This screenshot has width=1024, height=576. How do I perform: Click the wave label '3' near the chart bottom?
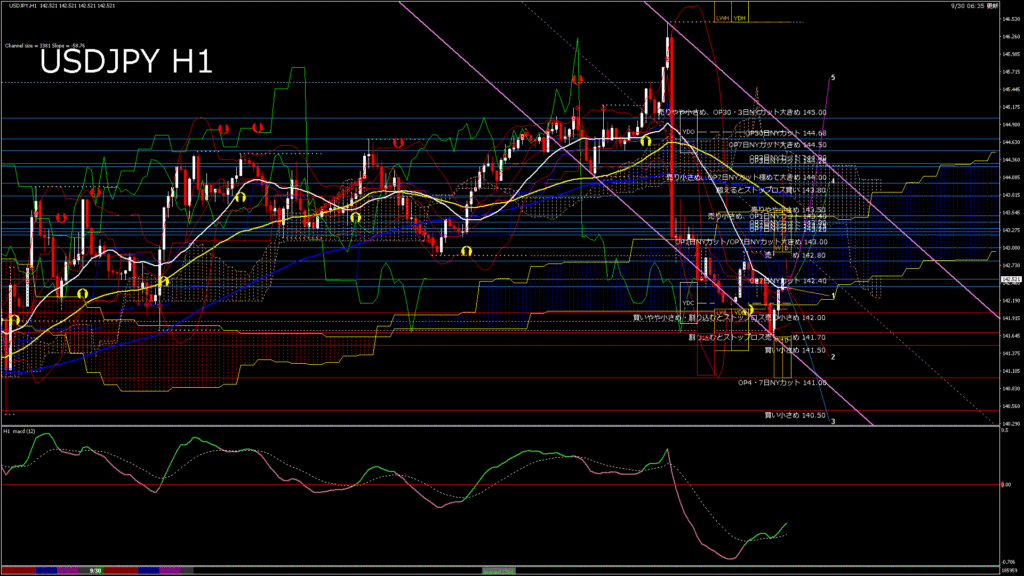834,421
